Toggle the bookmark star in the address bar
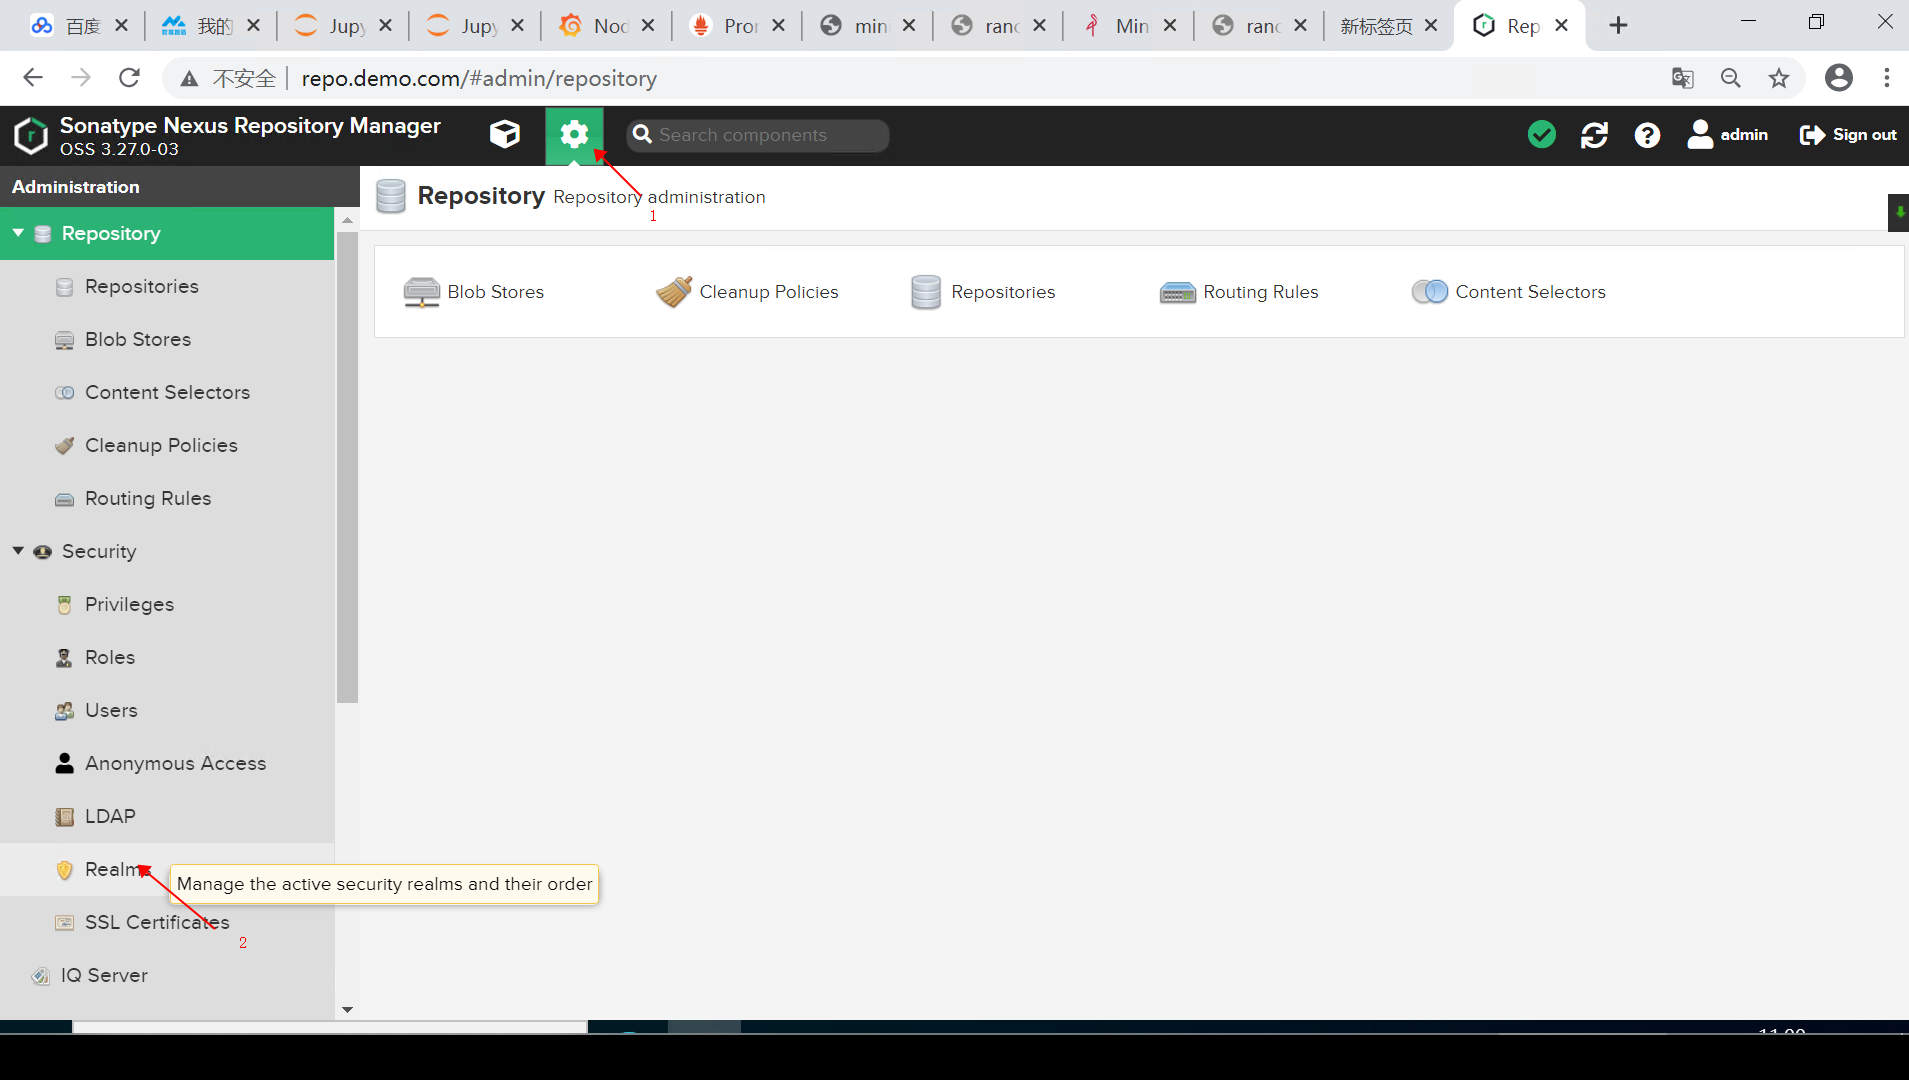 1779,78
